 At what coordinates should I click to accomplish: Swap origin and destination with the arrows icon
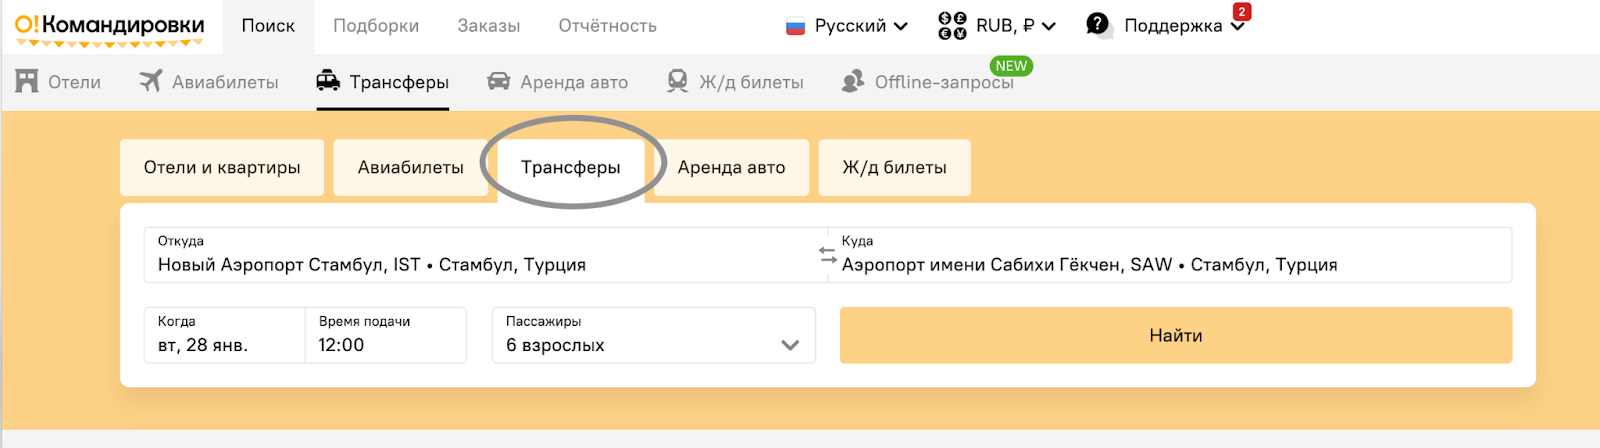827,255
